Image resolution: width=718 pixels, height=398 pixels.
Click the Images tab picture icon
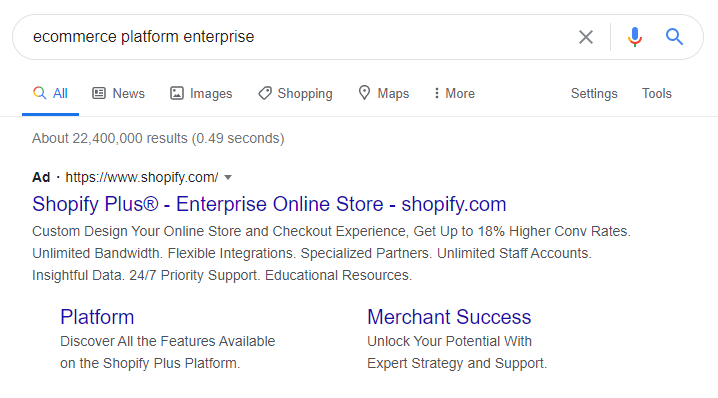coord(177,93)
